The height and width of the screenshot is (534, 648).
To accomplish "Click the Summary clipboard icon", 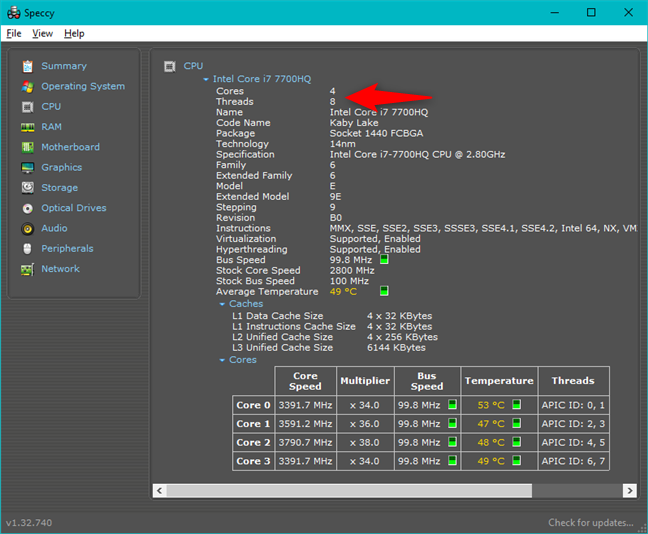I will (x=28, y=66).
